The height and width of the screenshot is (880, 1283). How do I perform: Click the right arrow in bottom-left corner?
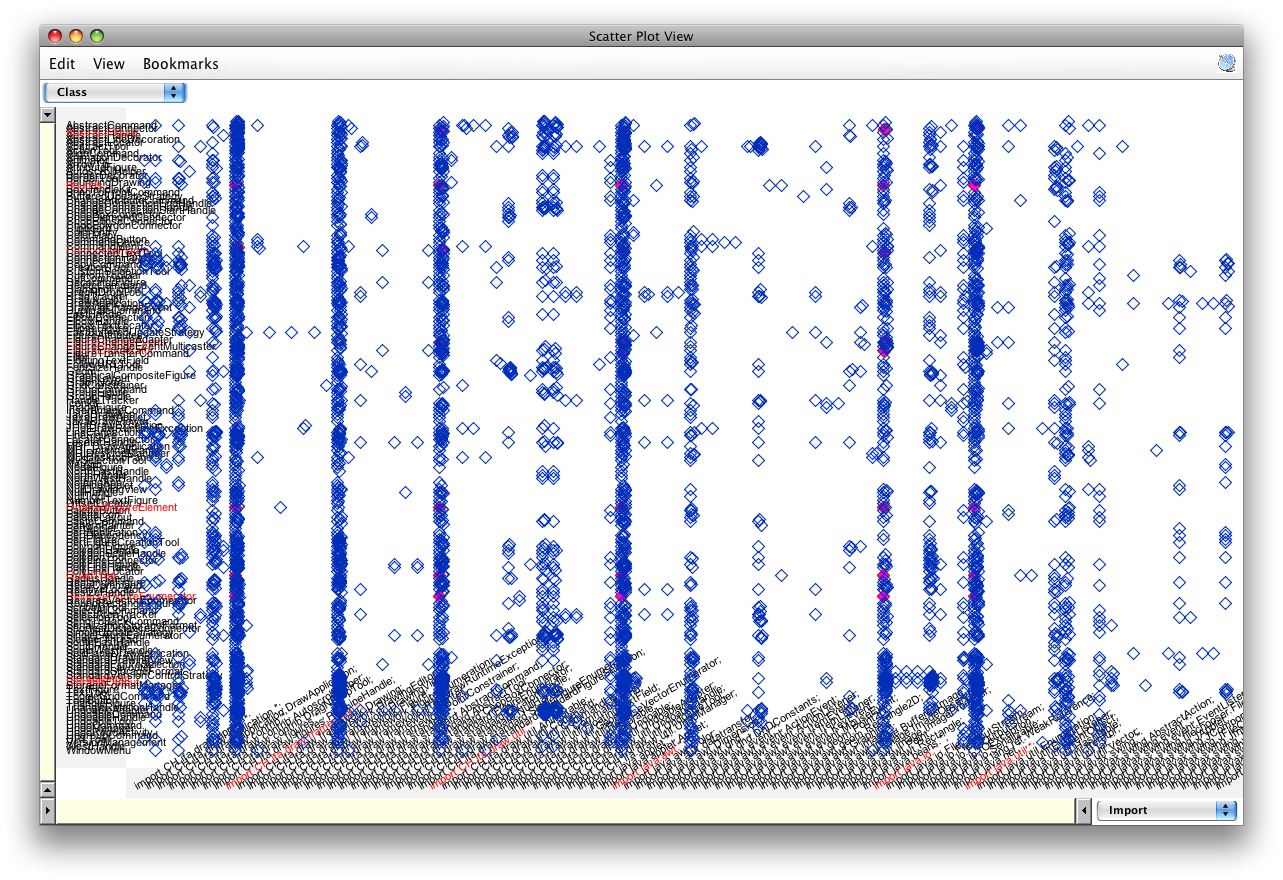coord(47,810)
